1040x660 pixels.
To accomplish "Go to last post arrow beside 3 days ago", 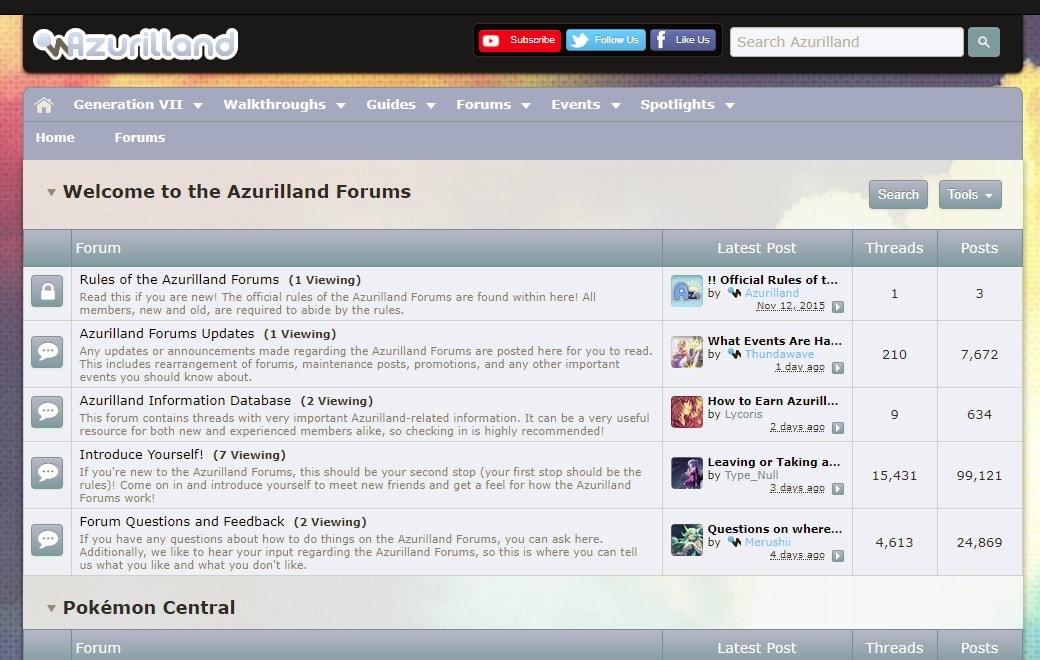I will 838,489.
